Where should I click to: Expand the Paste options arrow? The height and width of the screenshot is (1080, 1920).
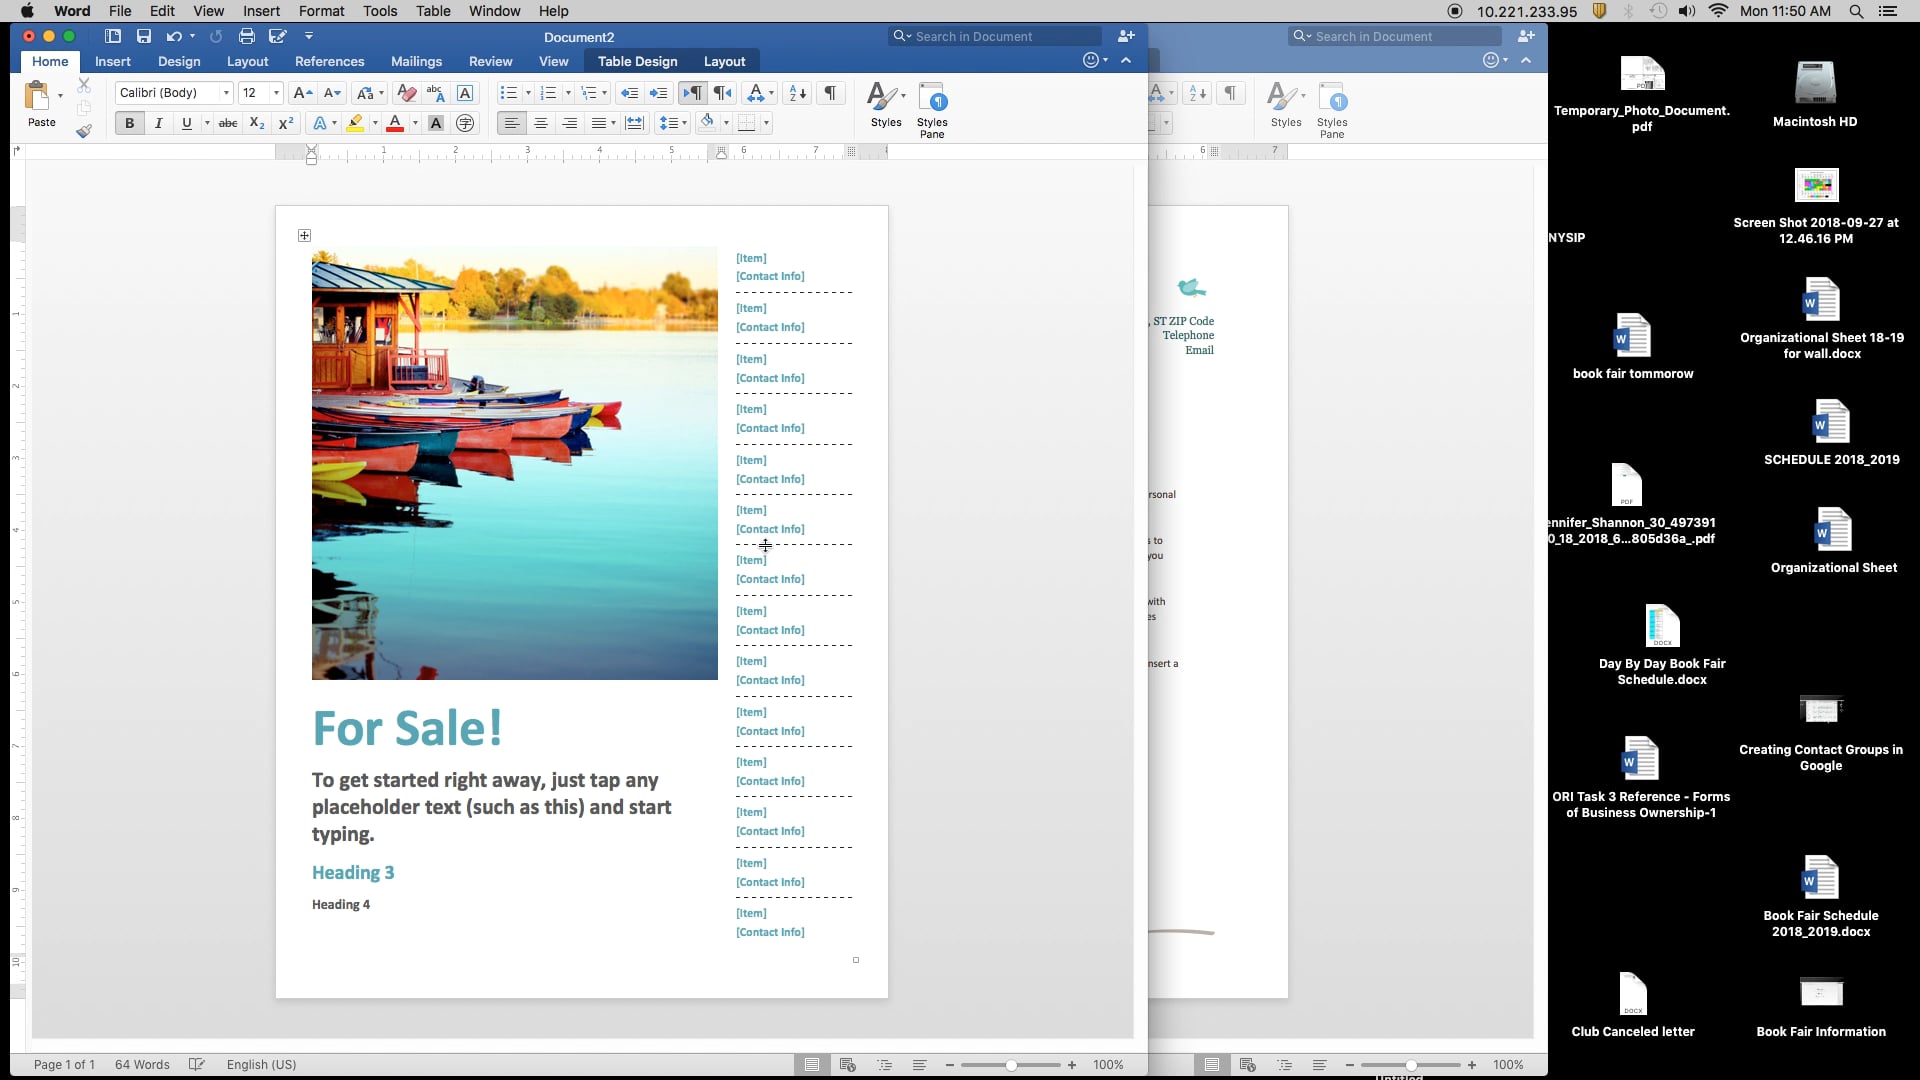click(61, 96)
